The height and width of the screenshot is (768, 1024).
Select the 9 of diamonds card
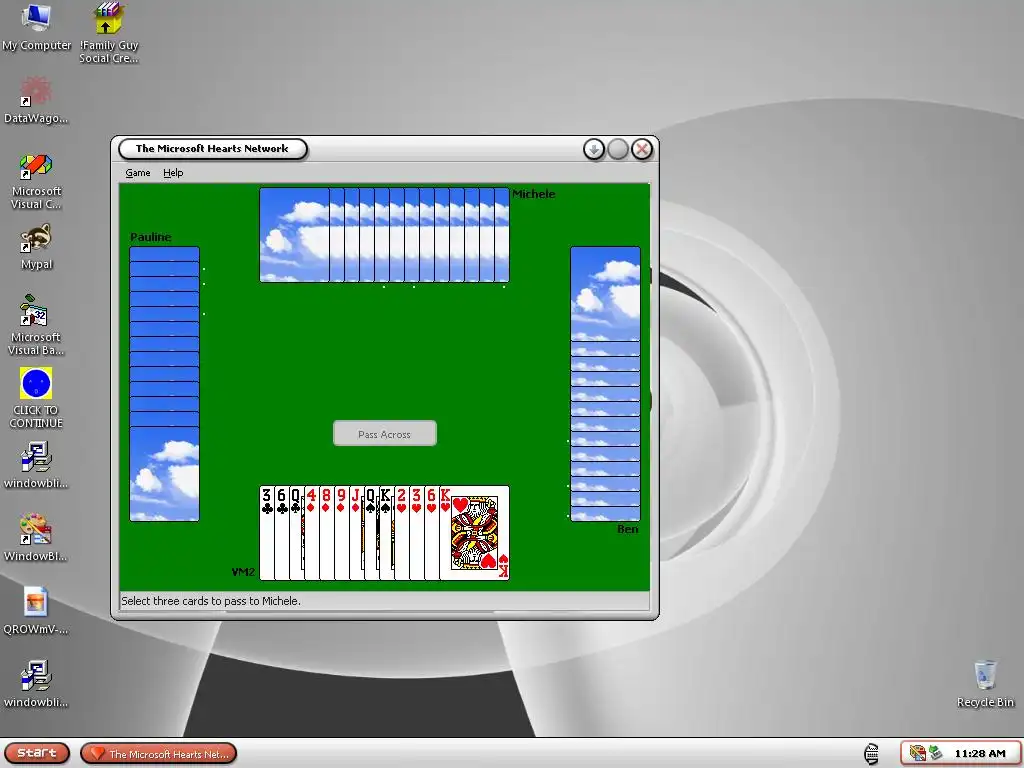point(342,533)
